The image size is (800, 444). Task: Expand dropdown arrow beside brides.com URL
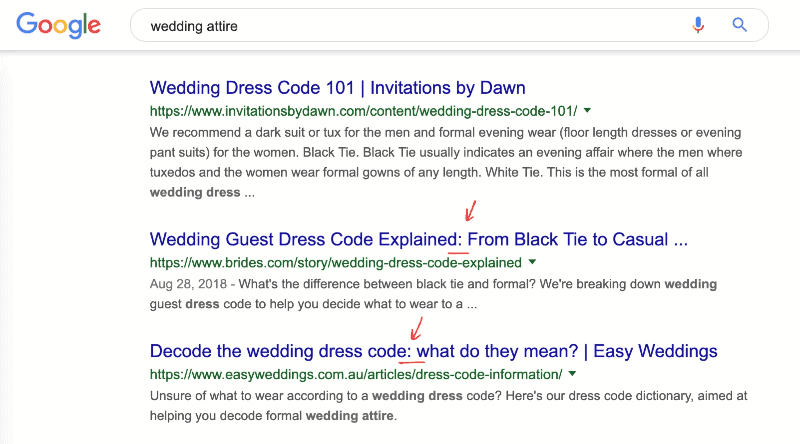pyautogui.click(x=532, y=263)
